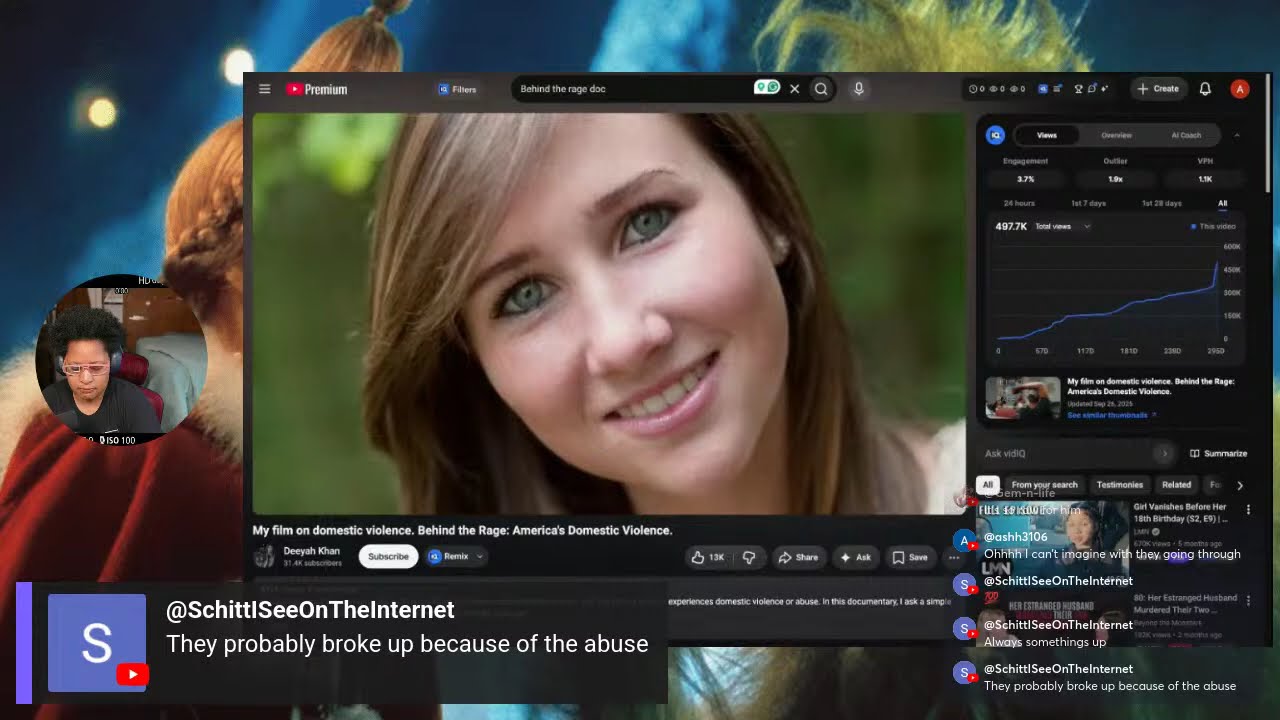The width and height of the screenshot is (1280, 720).
Task: Collapse the vidIQ panel with the chevron
Action: click(1237, 135)
